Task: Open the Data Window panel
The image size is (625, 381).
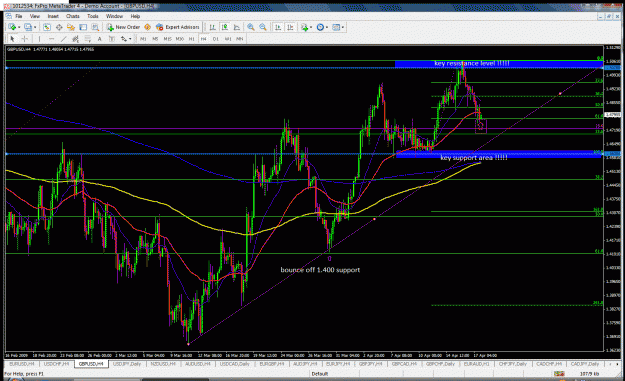Action: tap(59, 27)
